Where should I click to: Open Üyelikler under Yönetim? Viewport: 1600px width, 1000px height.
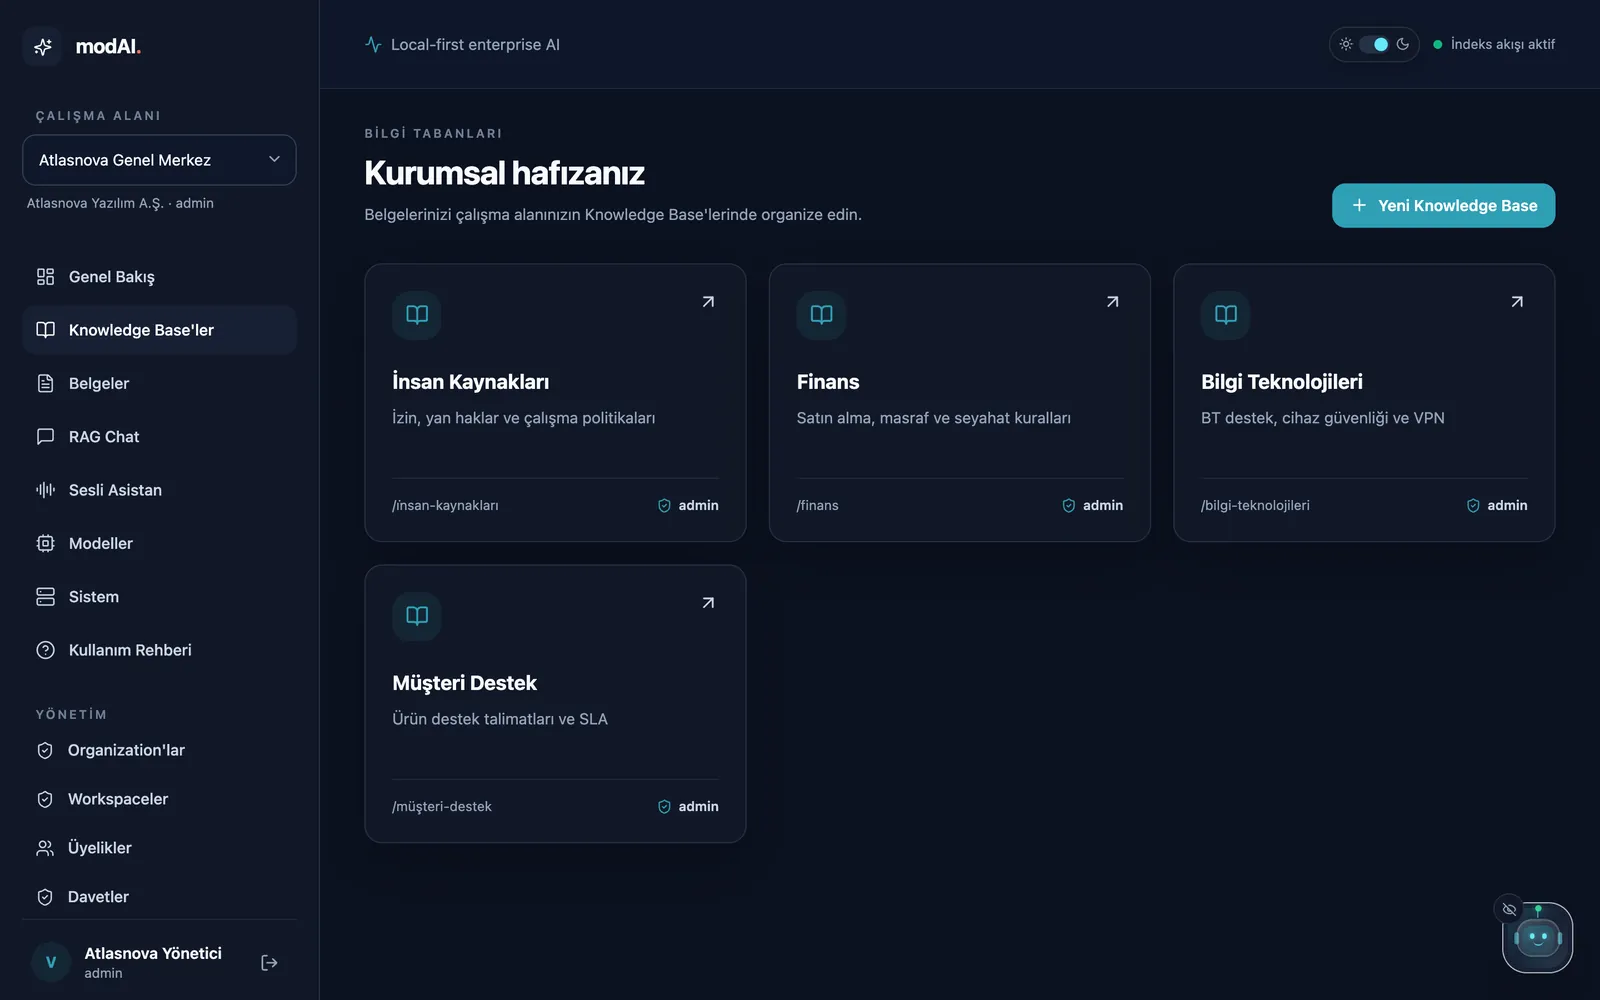point(159,848)
